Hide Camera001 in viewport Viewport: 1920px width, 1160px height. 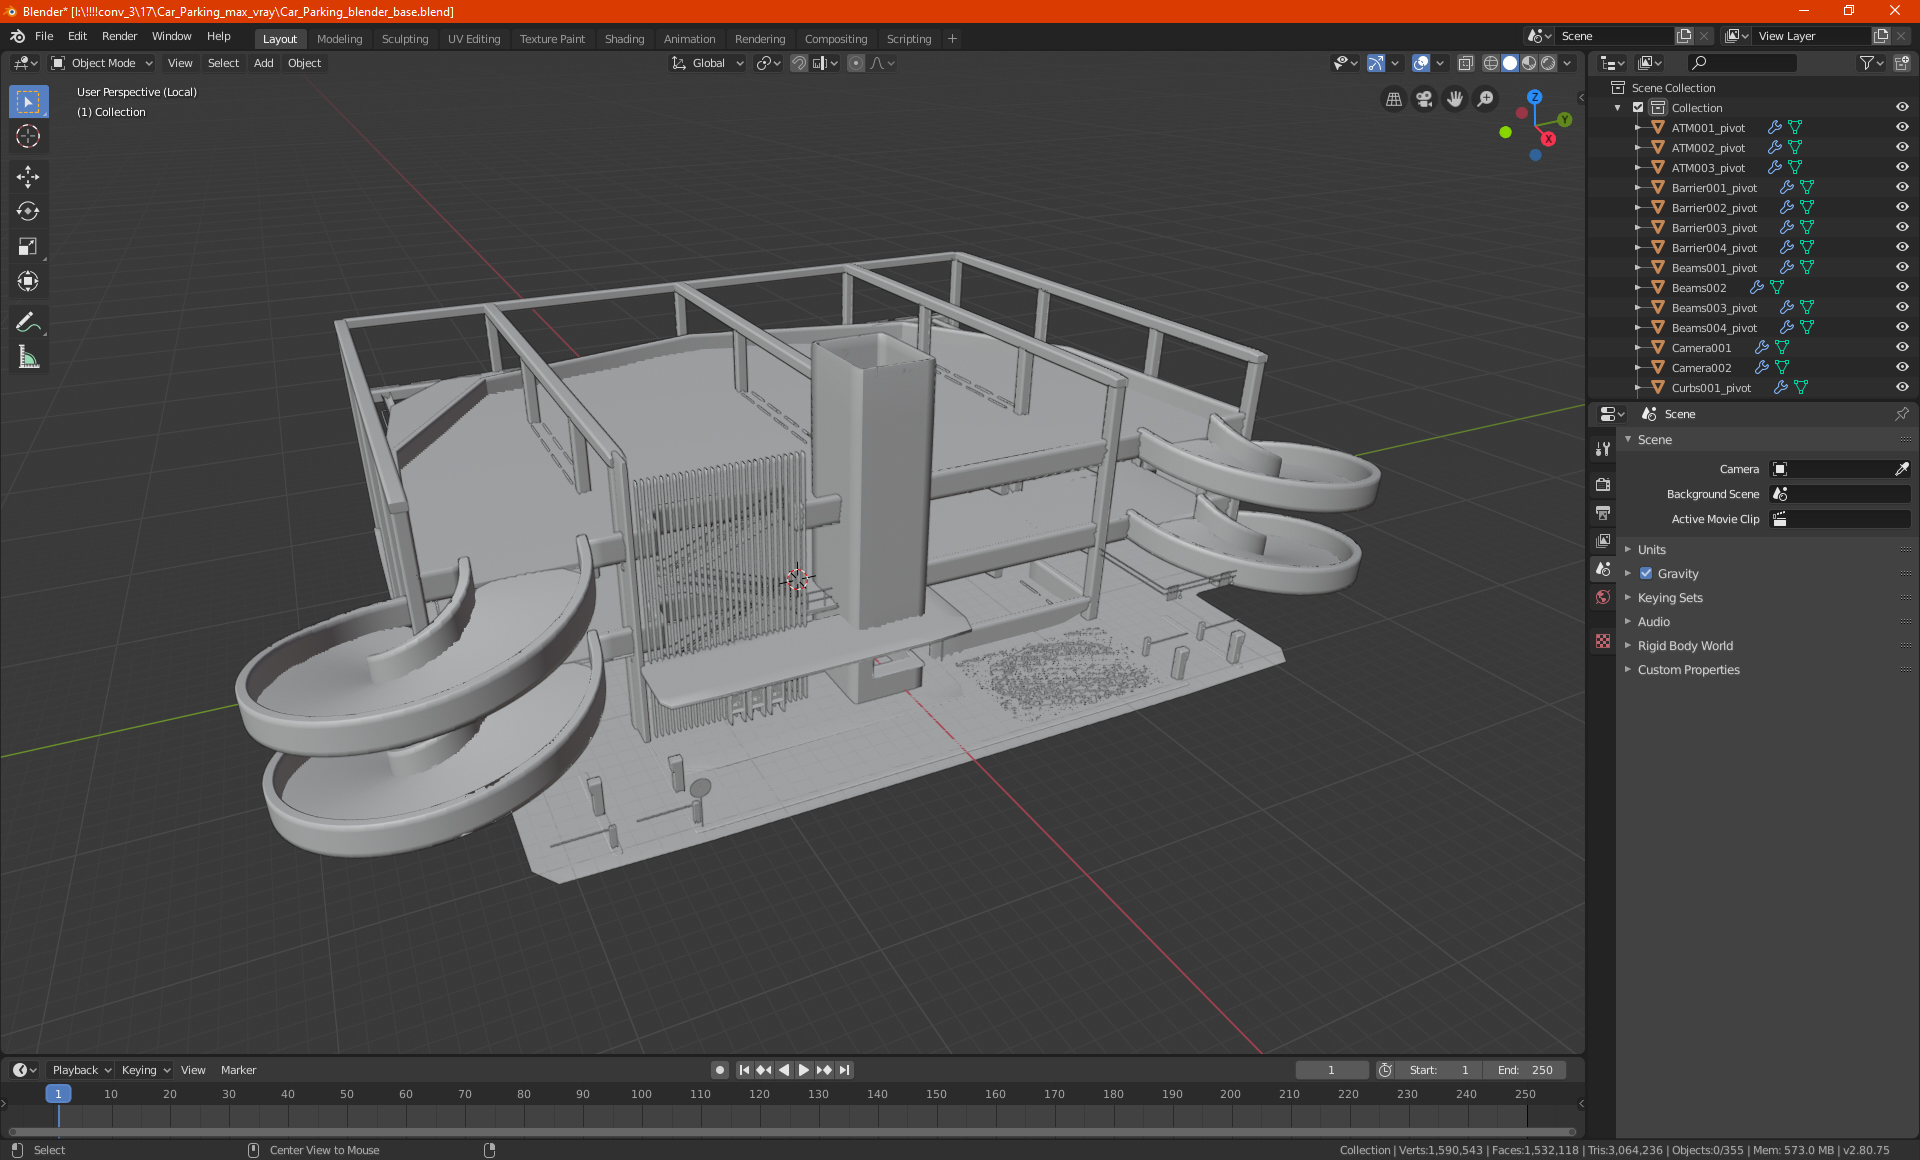(1902, 348)
